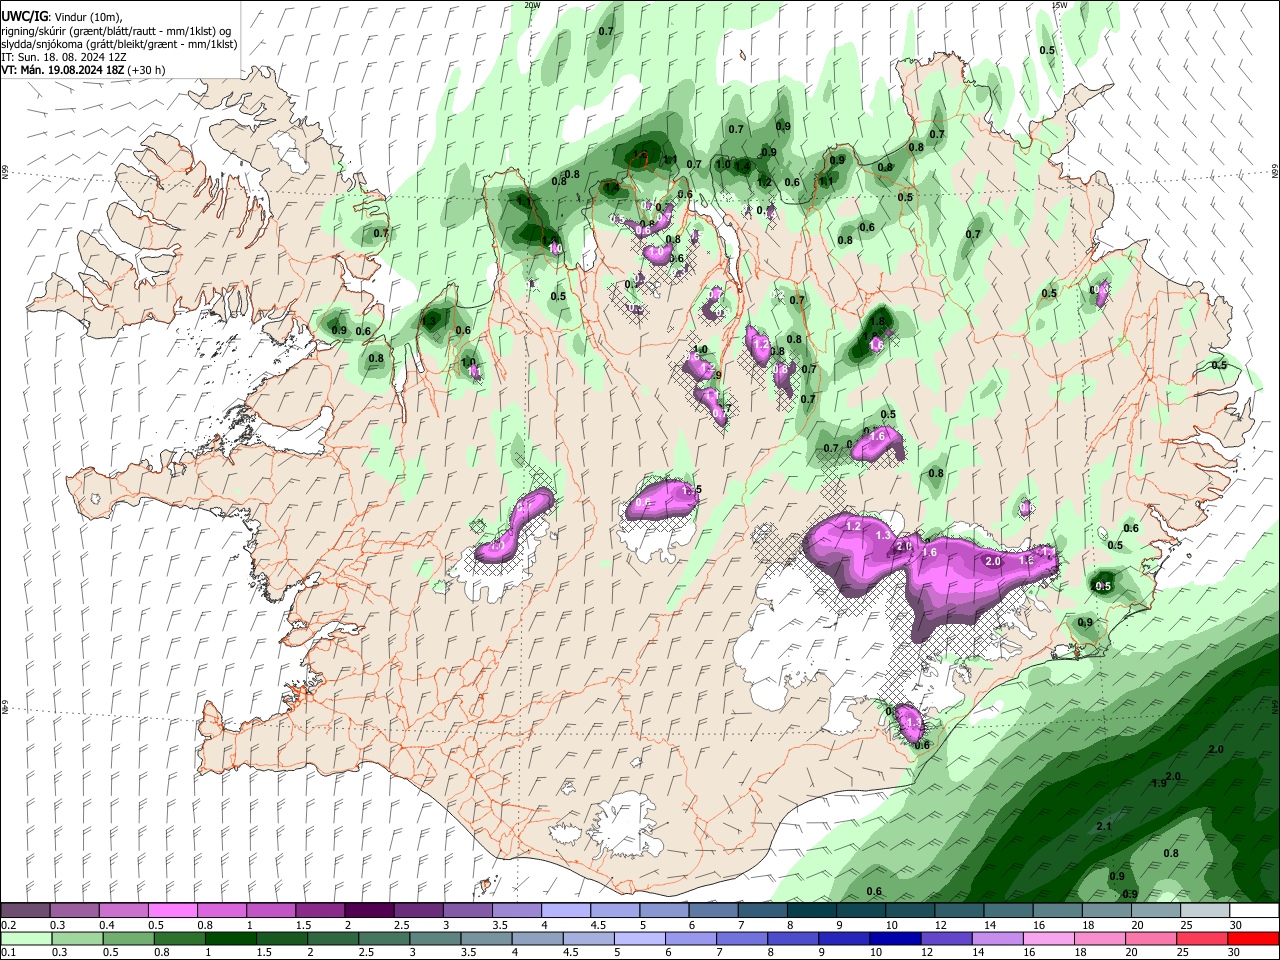The height and width of the screenshot is (960, 1280).
Task: Click the navy blue 10 swatch in the lower rain scale
Action: coord(895,938)
